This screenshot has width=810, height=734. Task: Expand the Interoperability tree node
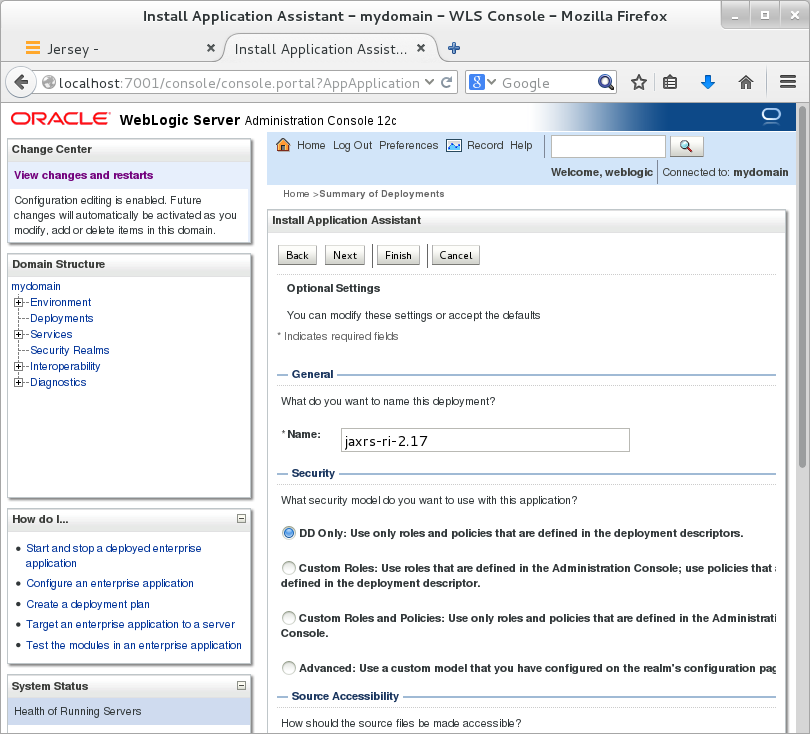(19, 366)
